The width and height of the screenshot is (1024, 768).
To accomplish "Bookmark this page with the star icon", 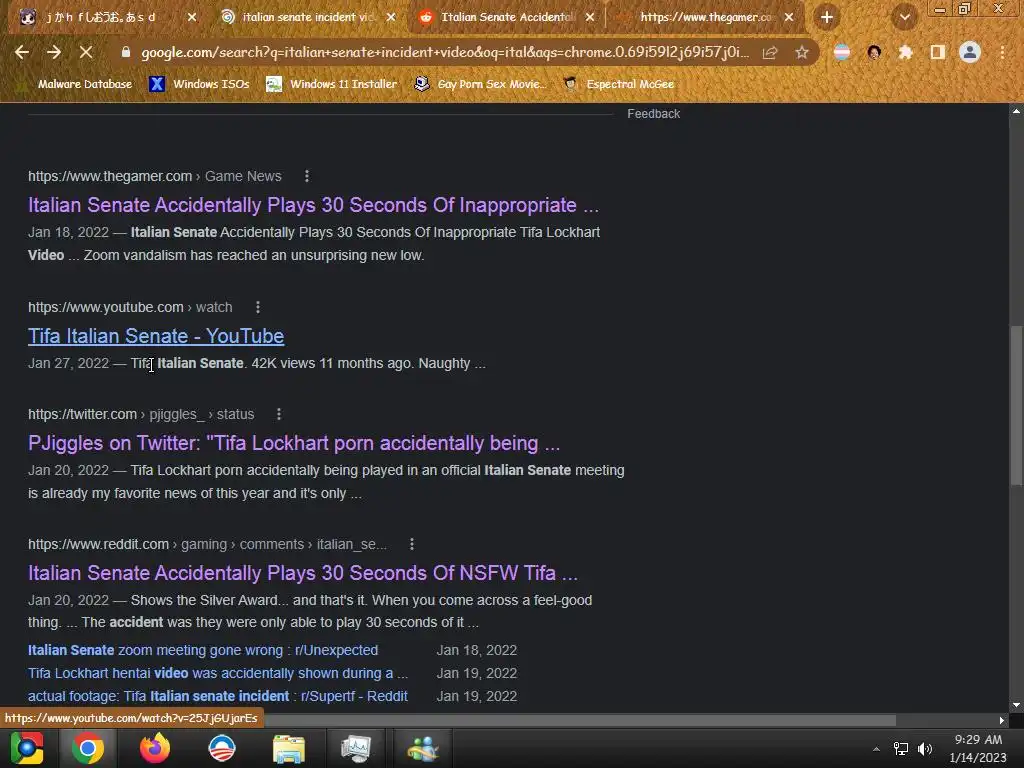I will click(802, 53).
